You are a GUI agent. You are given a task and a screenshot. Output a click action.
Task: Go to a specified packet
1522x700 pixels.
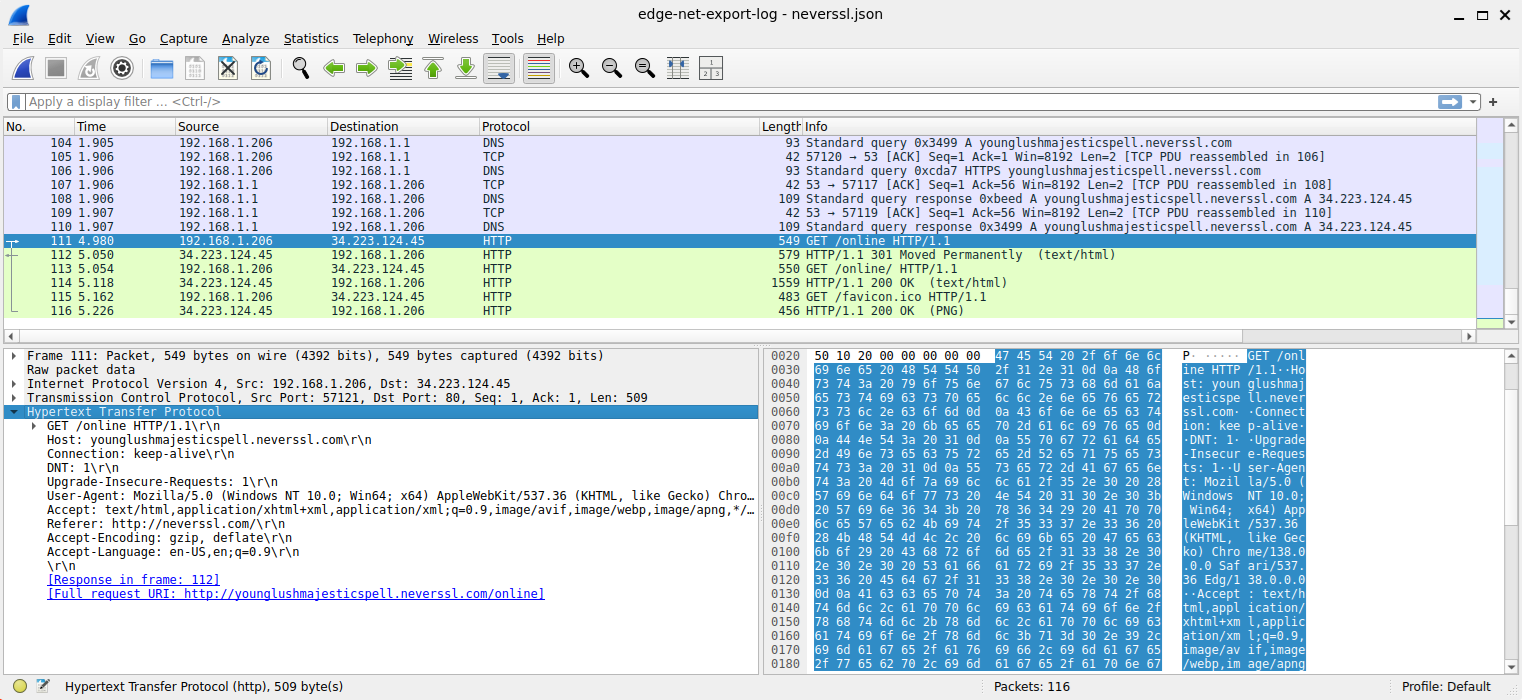tap(400, 68)
